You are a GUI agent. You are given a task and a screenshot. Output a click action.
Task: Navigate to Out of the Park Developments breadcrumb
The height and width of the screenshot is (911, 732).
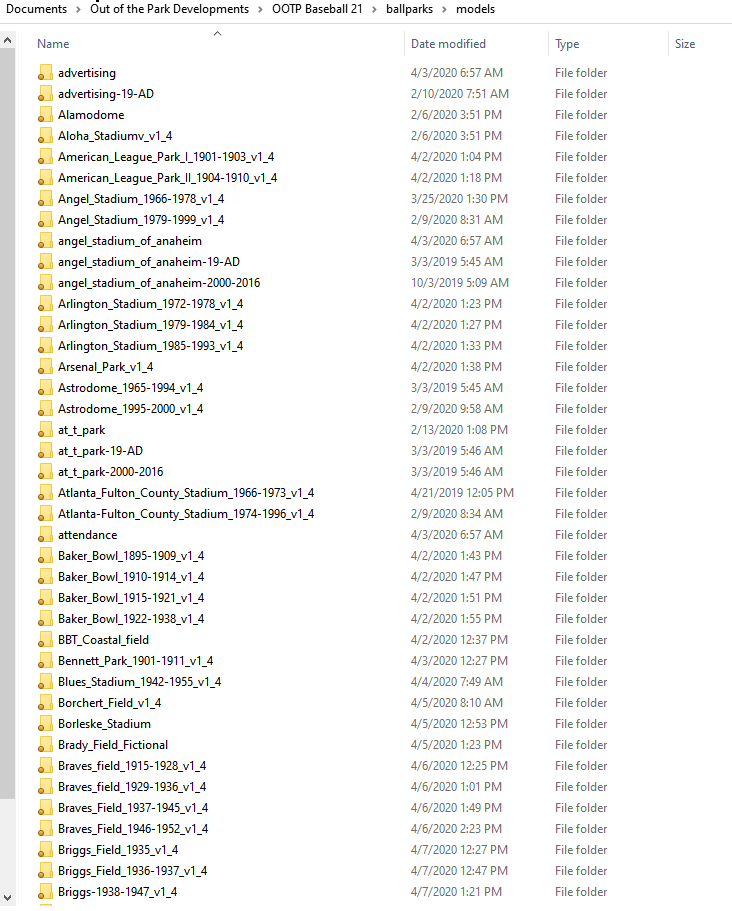pyautogui.click(x=170, y=9)
